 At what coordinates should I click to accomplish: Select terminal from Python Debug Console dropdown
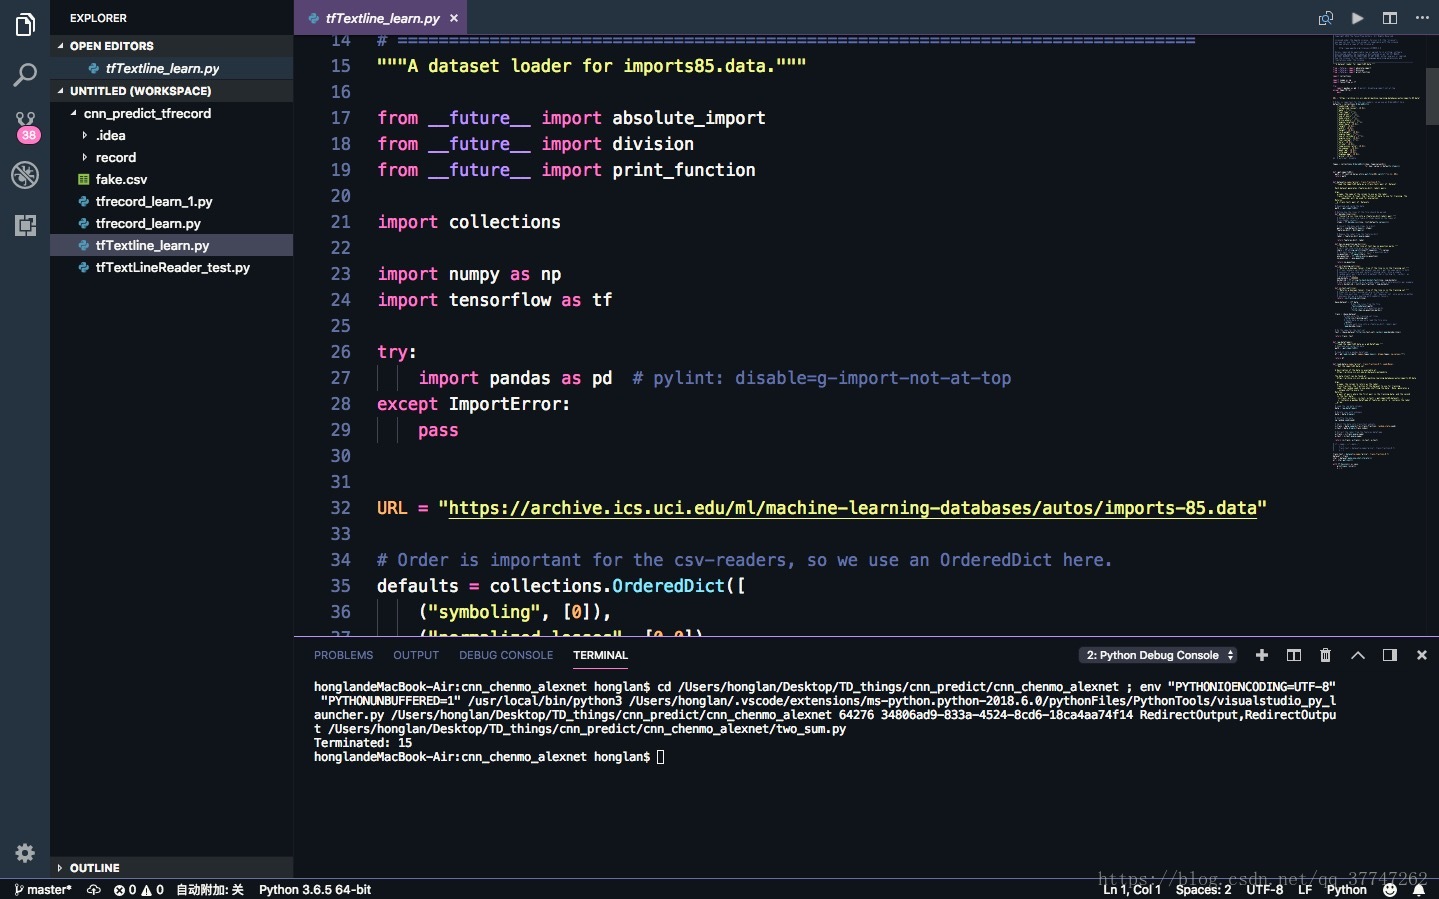pyautogui.click(x=1158, y=655)
